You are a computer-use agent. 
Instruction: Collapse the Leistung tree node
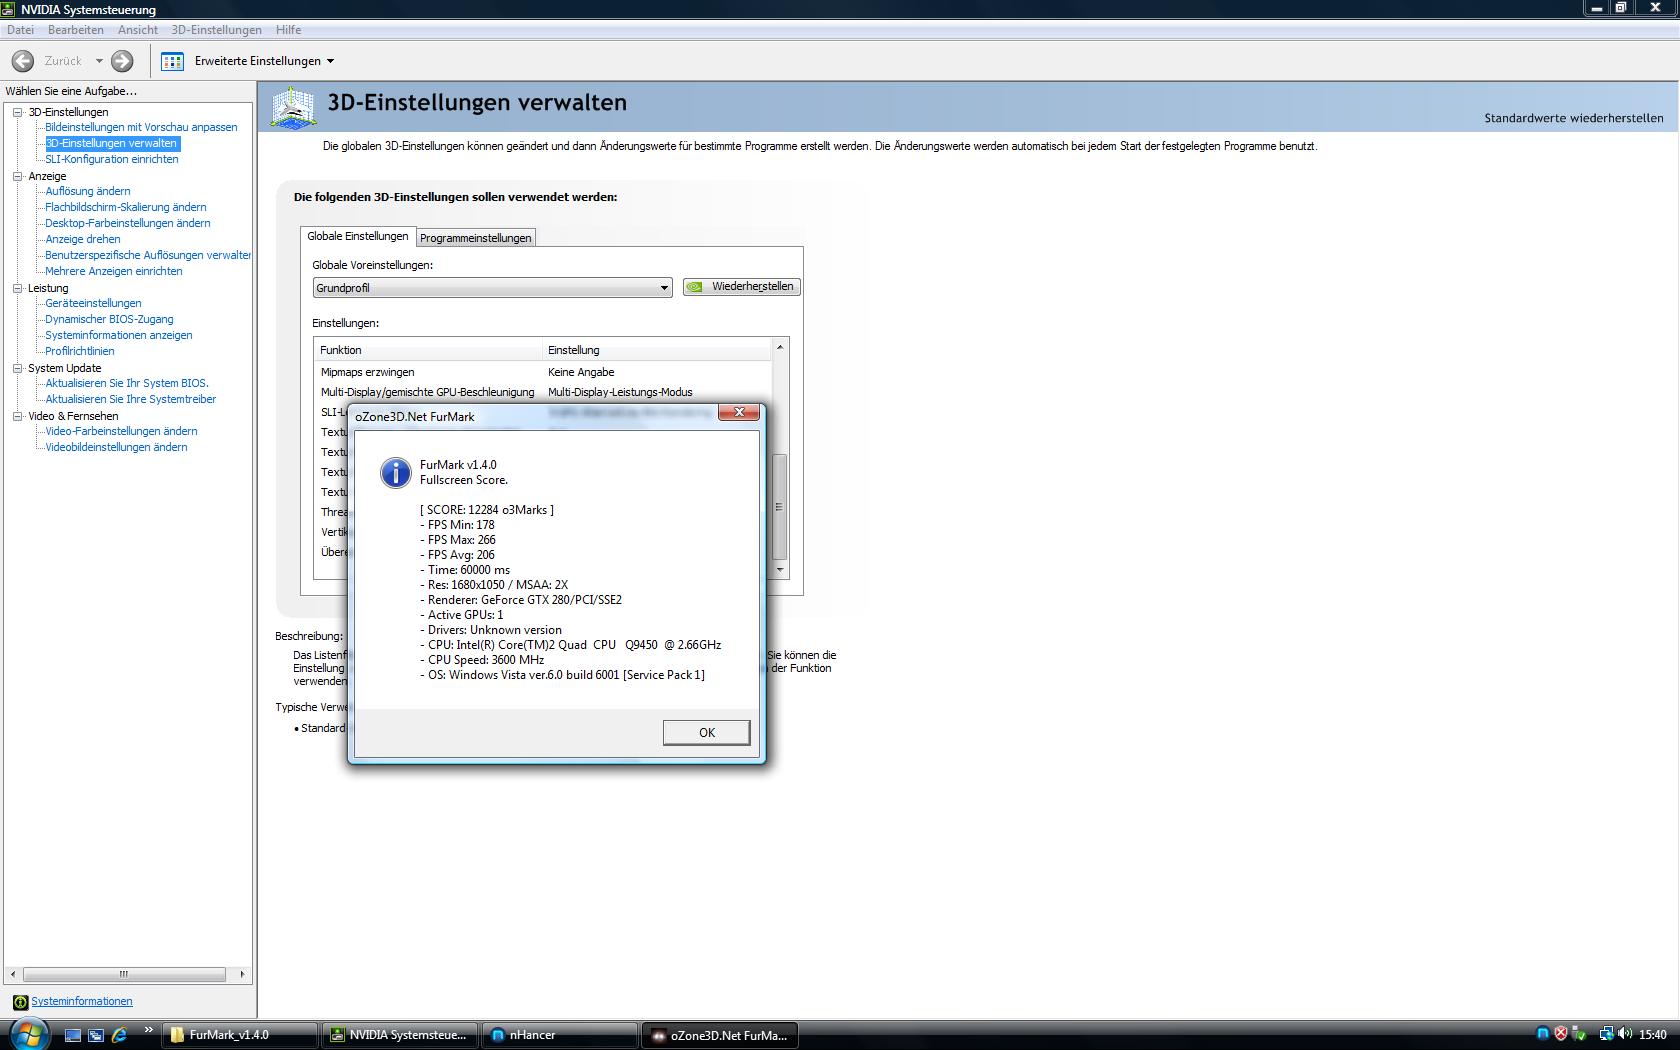[x=17, y=288]
